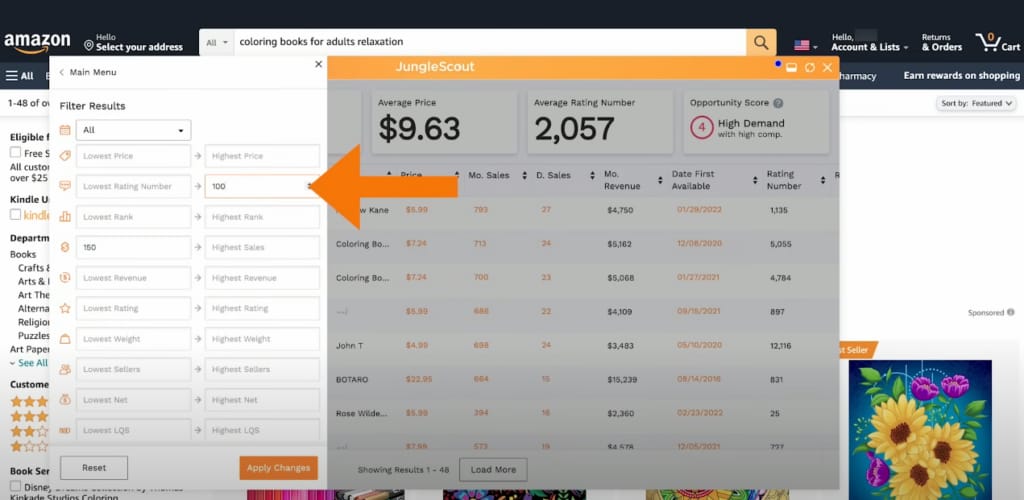Click the $15,239 revenue cell
The height and width of the screenshot is (500, 1024).
(x=621, y=379)
